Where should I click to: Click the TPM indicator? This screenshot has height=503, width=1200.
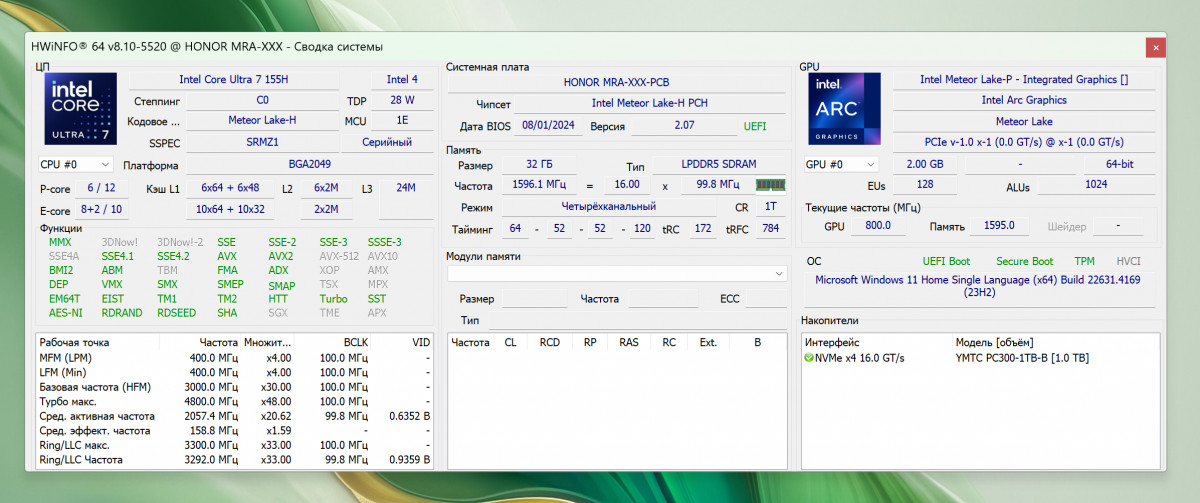[1084, 261]
